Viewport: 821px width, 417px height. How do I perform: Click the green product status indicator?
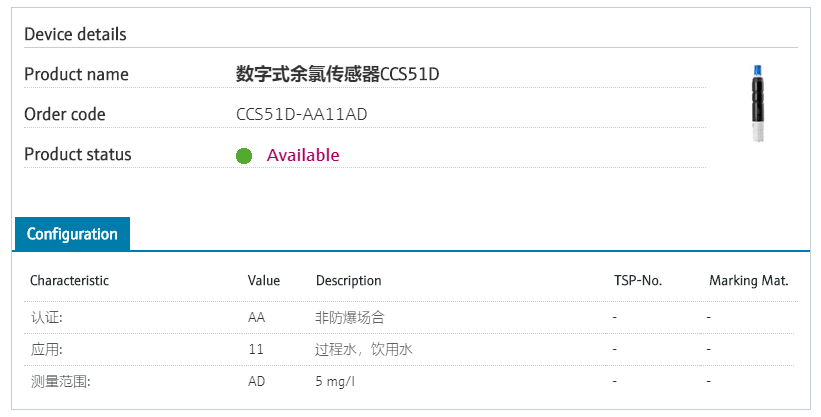pyautogui.click(x=244, y=156)
